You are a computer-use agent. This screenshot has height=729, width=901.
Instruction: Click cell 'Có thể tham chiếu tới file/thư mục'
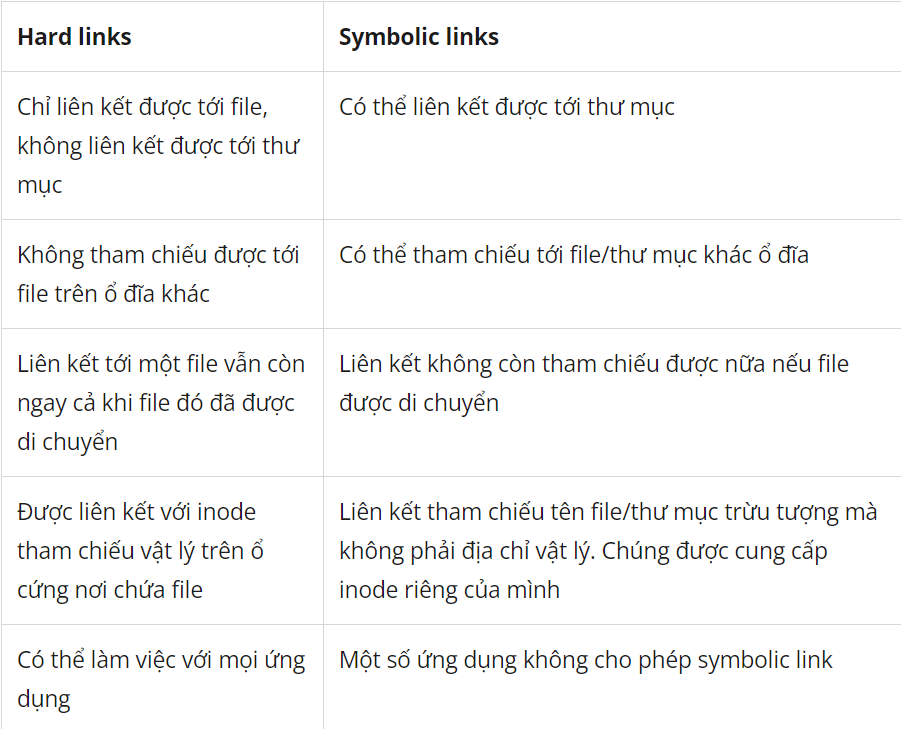tap(612, 274)
